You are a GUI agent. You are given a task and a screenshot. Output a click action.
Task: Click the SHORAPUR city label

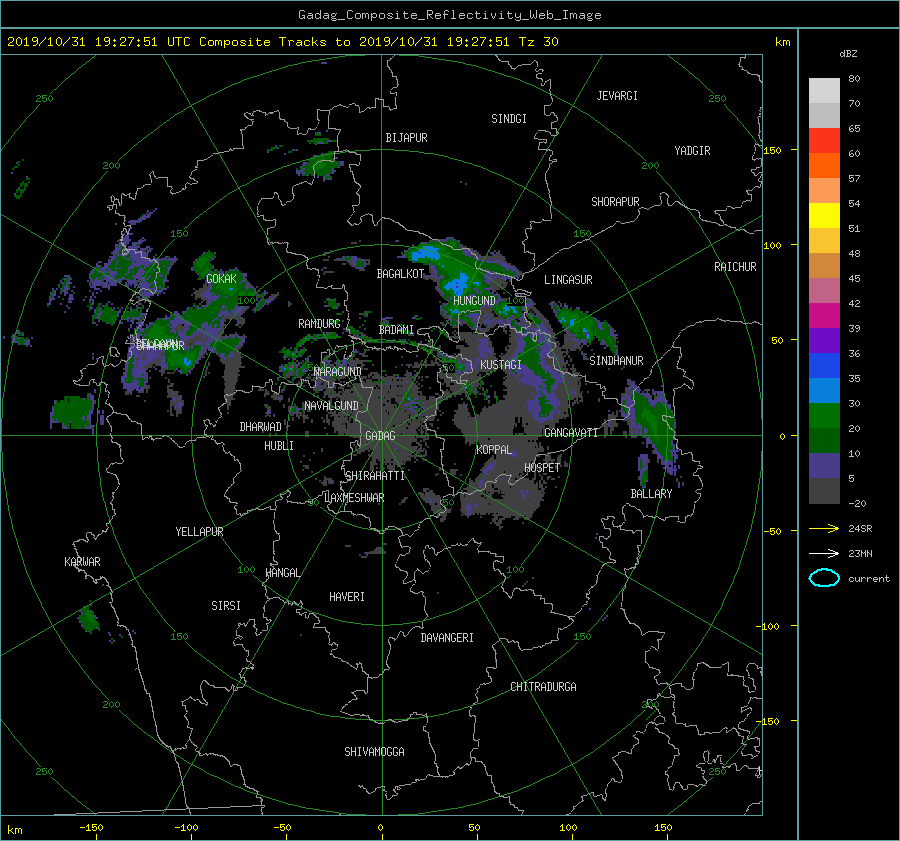615,202
